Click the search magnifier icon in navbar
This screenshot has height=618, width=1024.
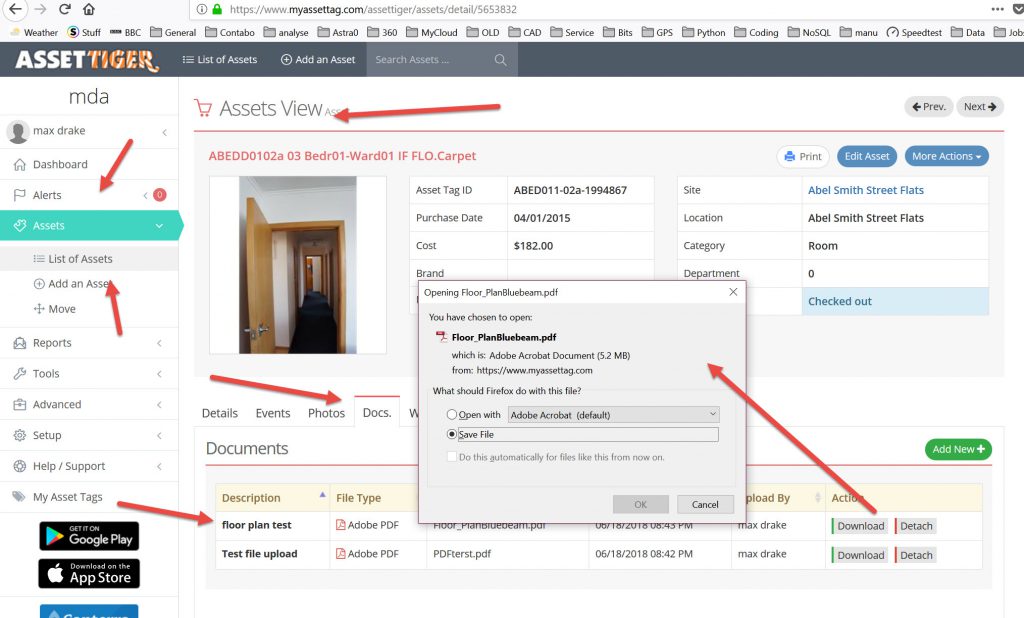pyautogui.click(x=500, y=60)
